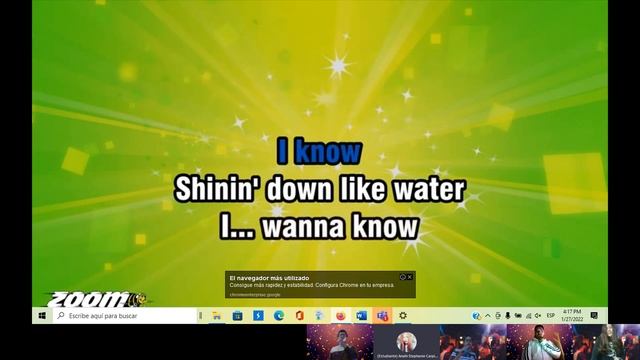Click the microphone icon in system tray
Viewport: 640px width, 360px height.
(x=508, y=316)
